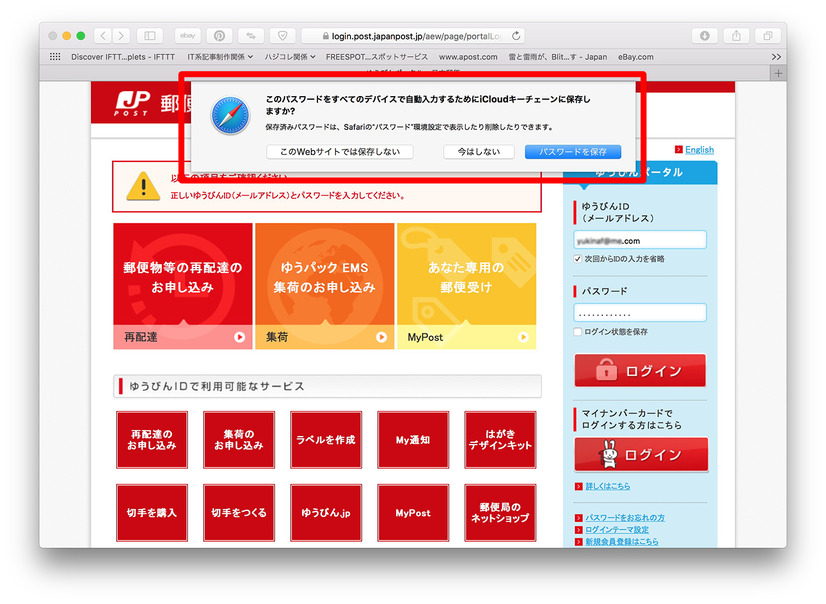Click the eBay extension toolbar icon

188,36
